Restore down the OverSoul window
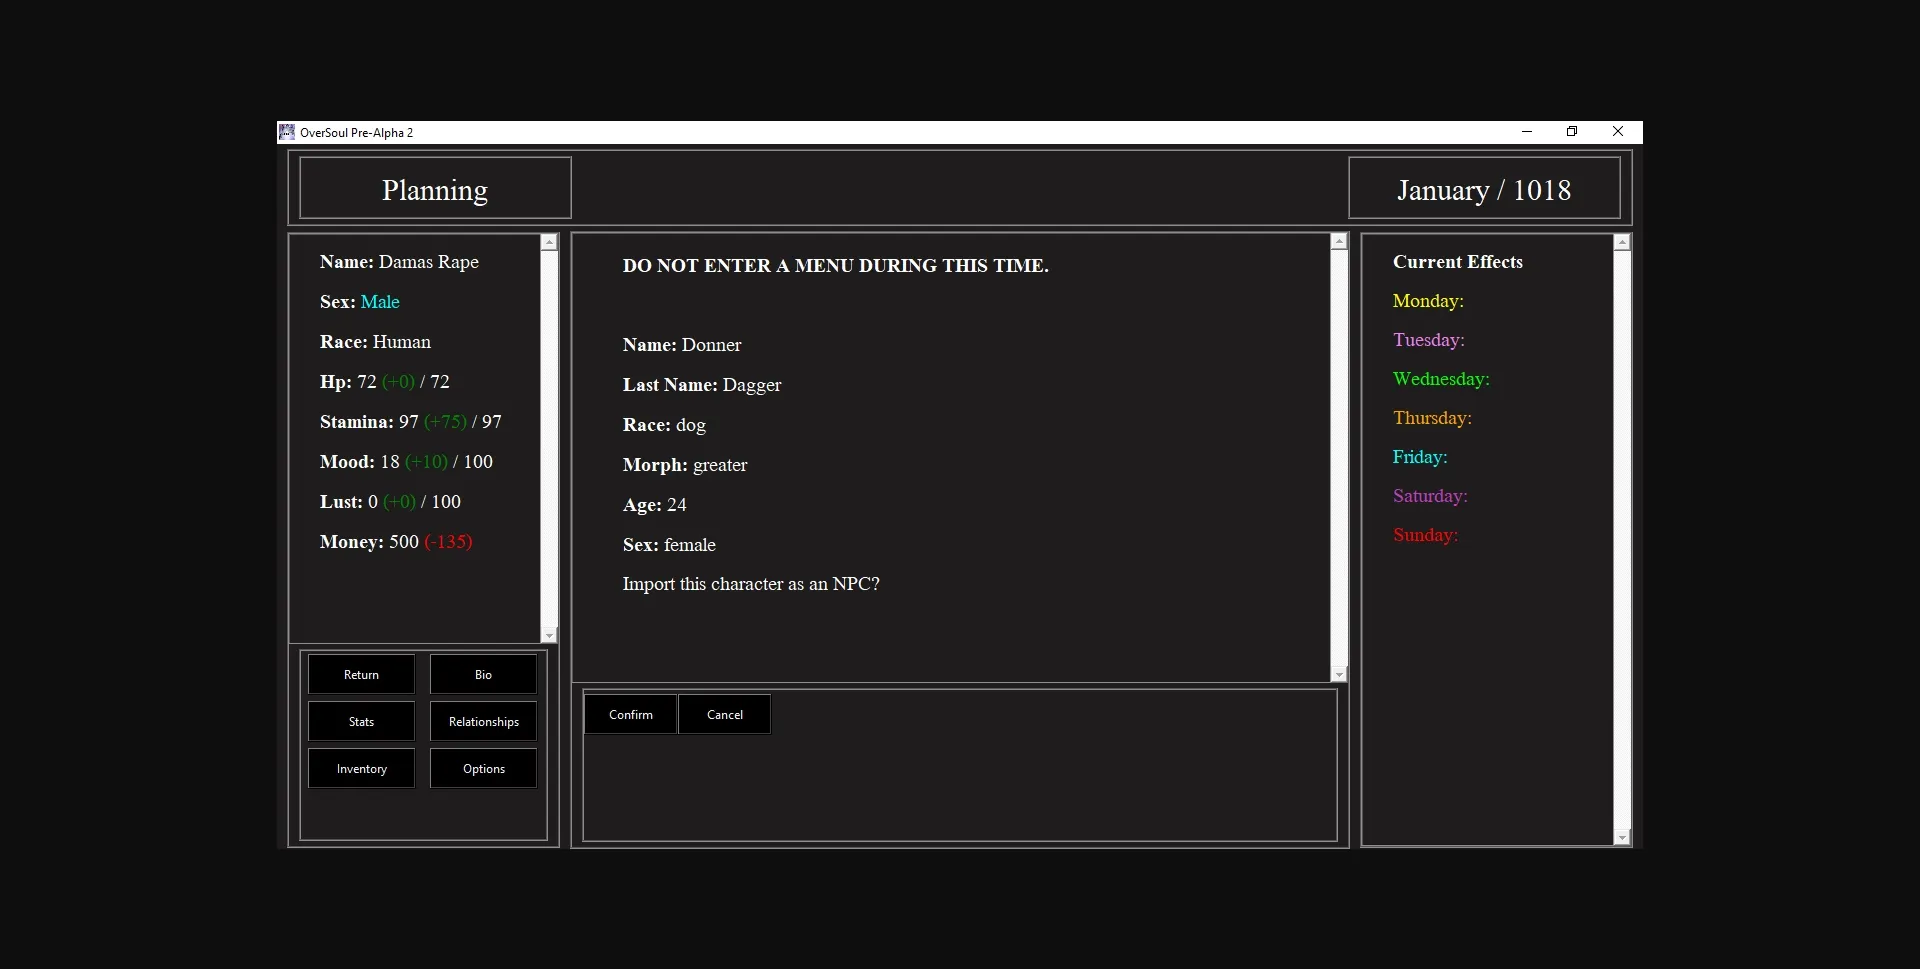The image size is (1920, 969). point(1572,132)
